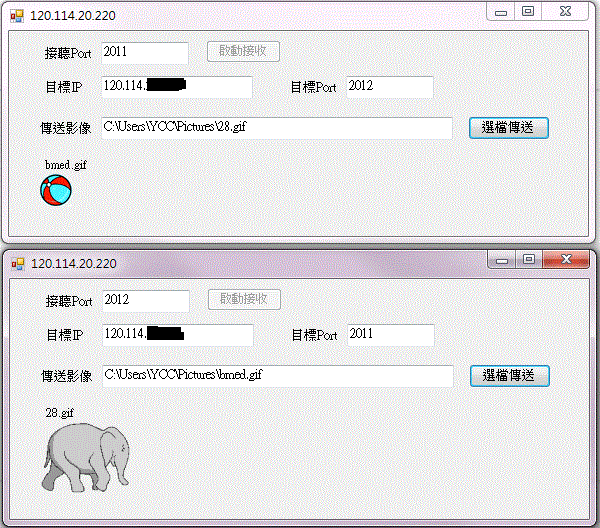Viewport: 600px width, 528px height.
Task: Click the bmed.gif filename label
Action: tap(66, 165)
